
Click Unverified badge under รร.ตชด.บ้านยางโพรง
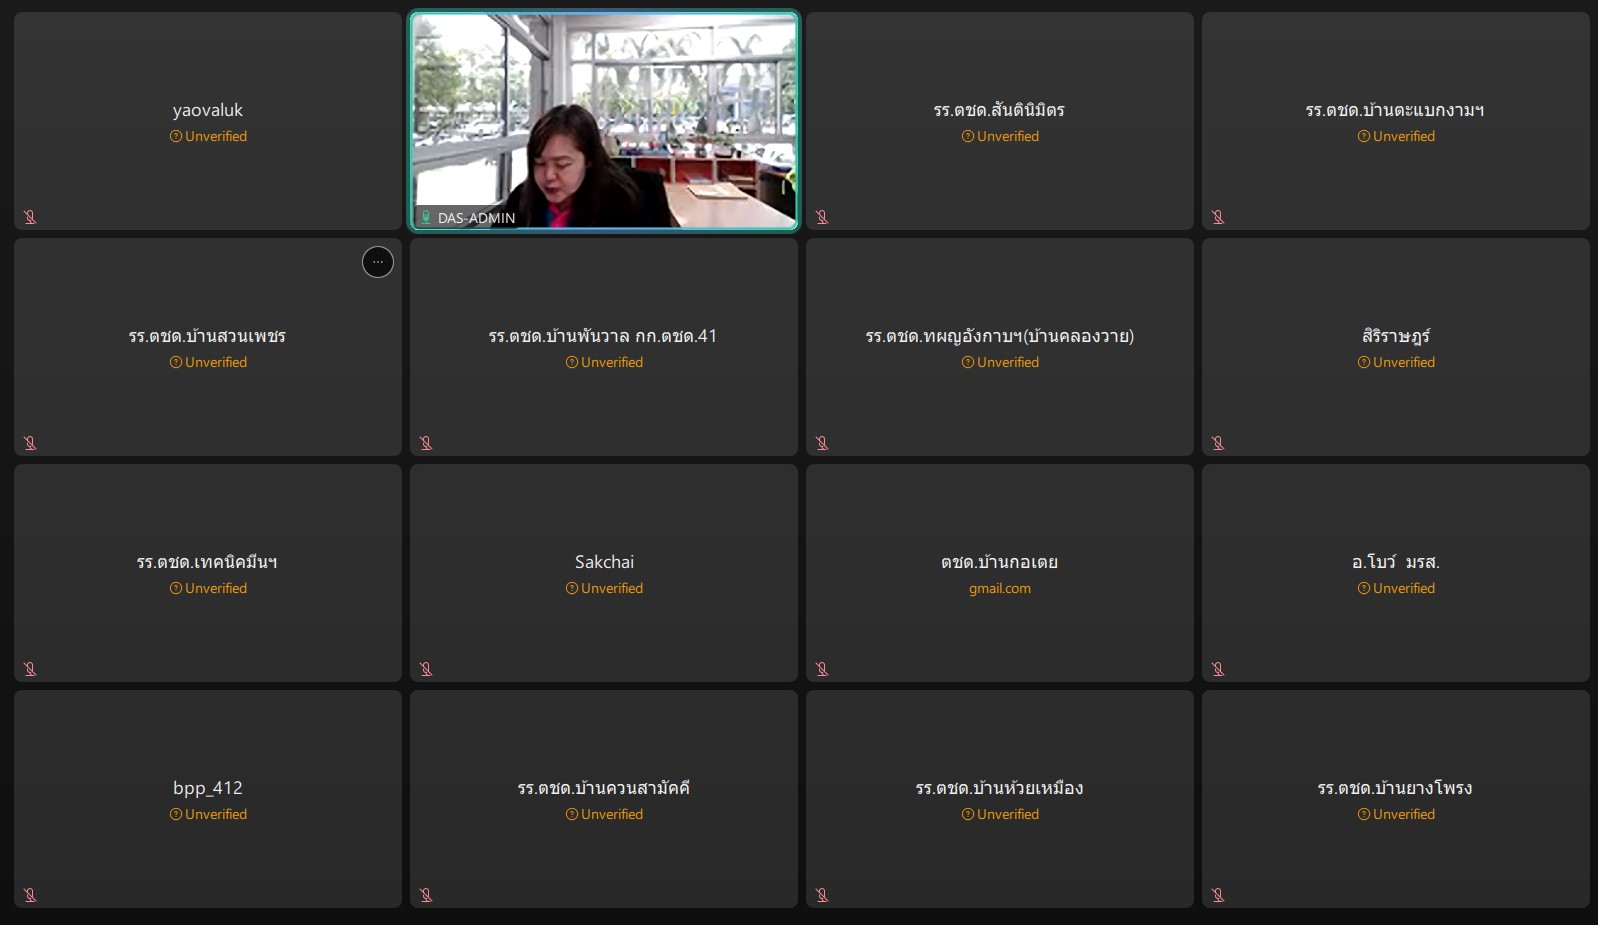[1396, 814]
